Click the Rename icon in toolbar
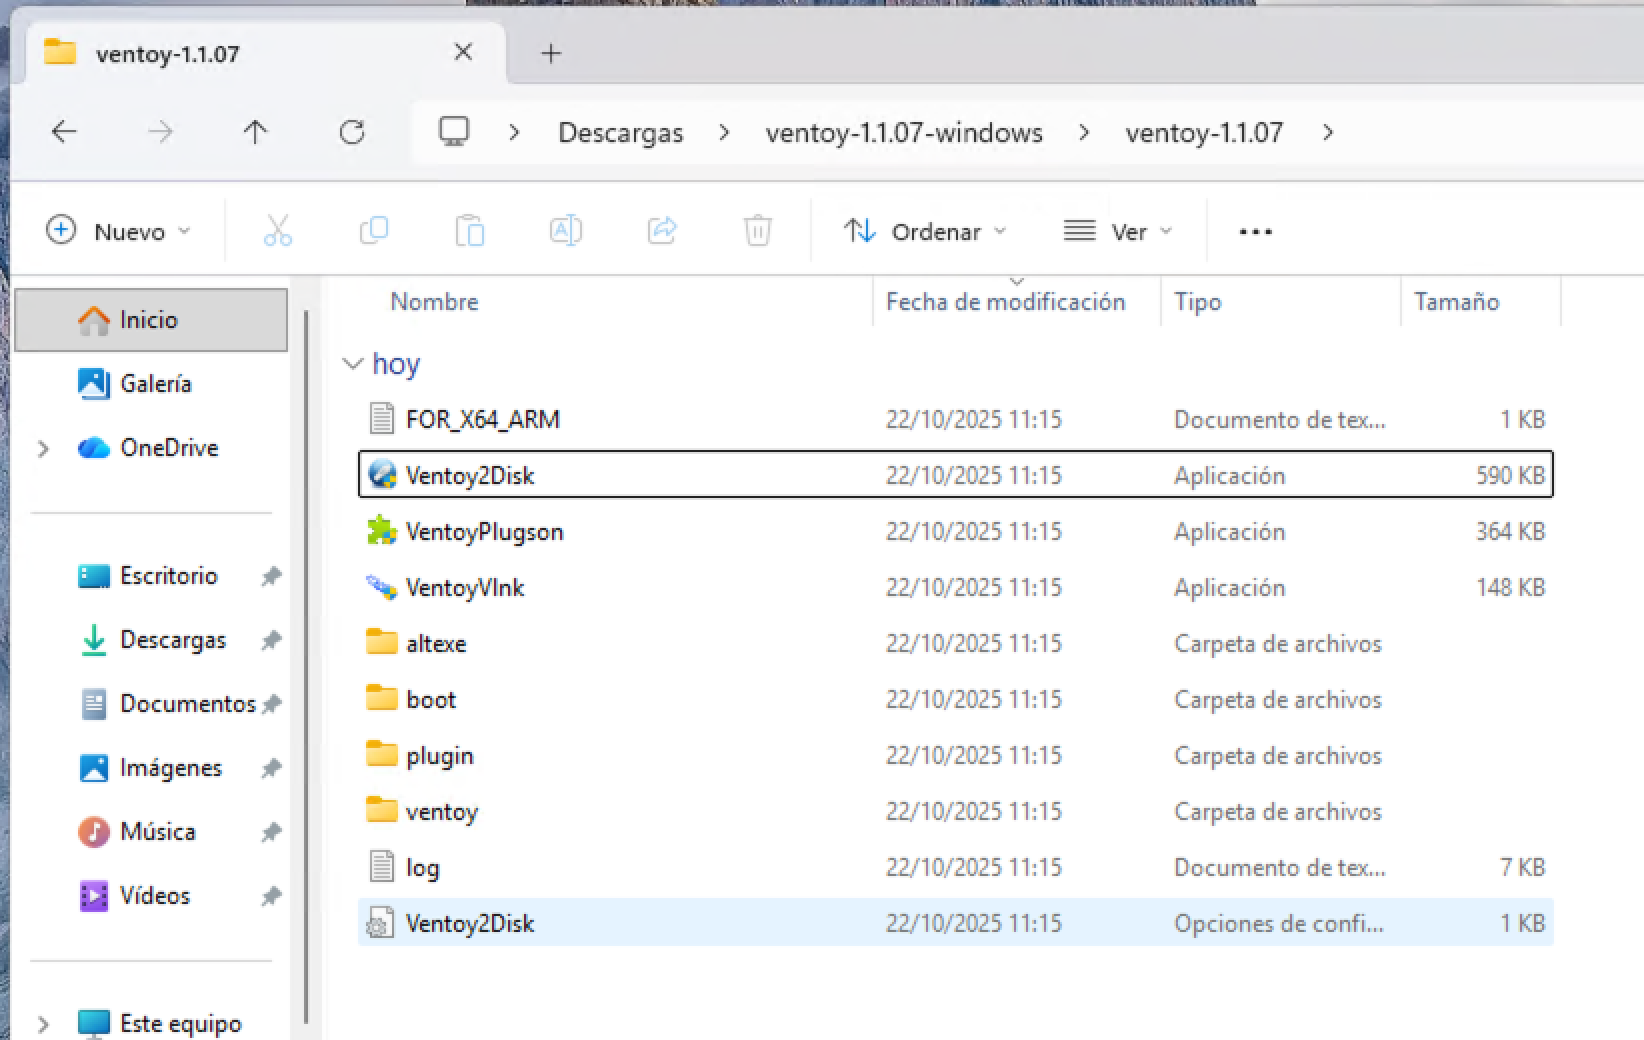The width and height of the screenshot is (1644, 1040). tap(565, 231)
